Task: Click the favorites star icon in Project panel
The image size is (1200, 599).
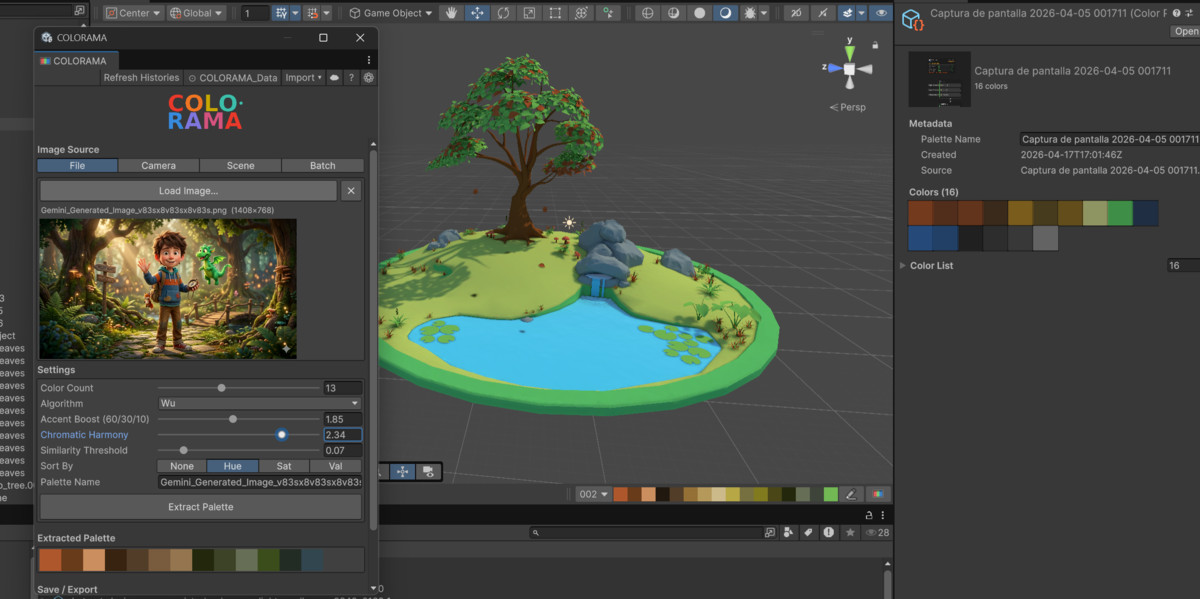Action: (851, 533)
